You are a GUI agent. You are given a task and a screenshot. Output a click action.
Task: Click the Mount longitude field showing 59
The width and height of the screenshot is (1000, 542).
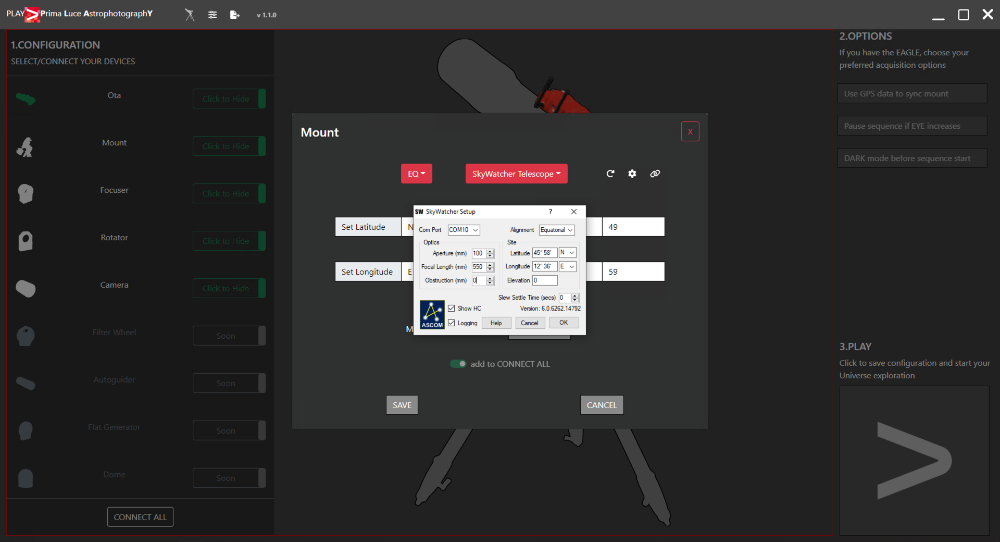634,272
